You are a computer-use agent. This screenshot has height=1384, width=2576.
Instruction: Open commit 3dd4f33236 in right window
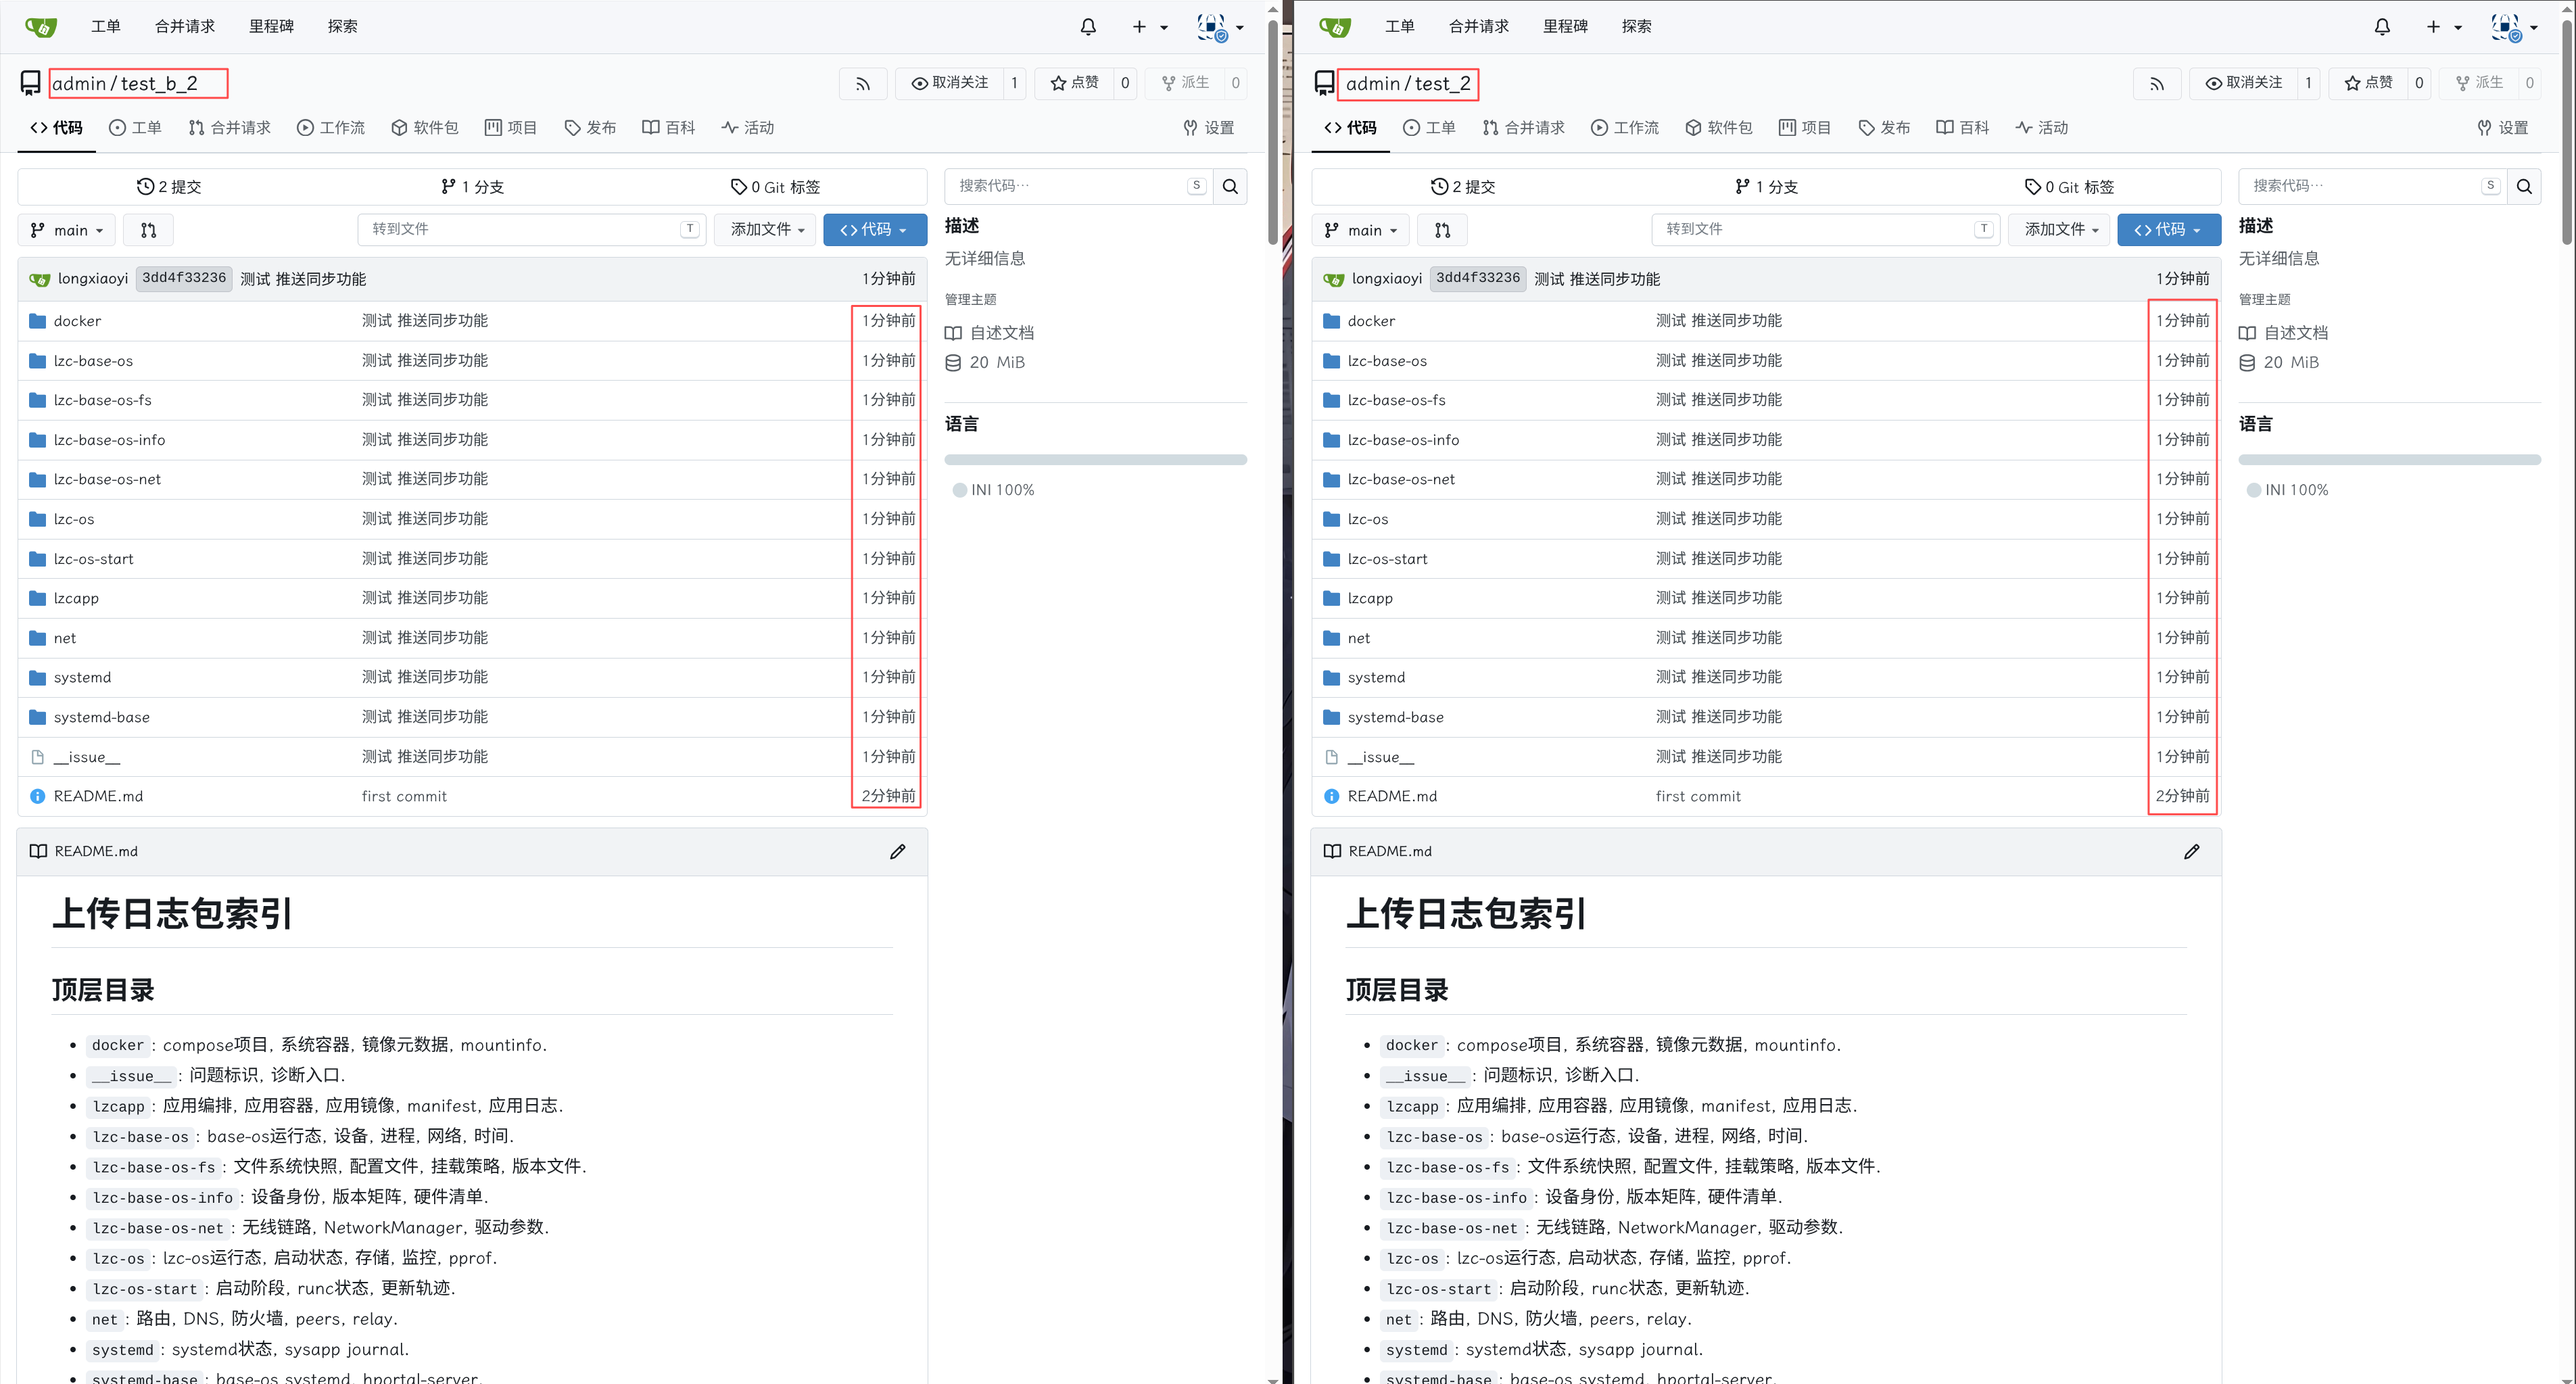pyautogui.click(x=1478, y=278)
